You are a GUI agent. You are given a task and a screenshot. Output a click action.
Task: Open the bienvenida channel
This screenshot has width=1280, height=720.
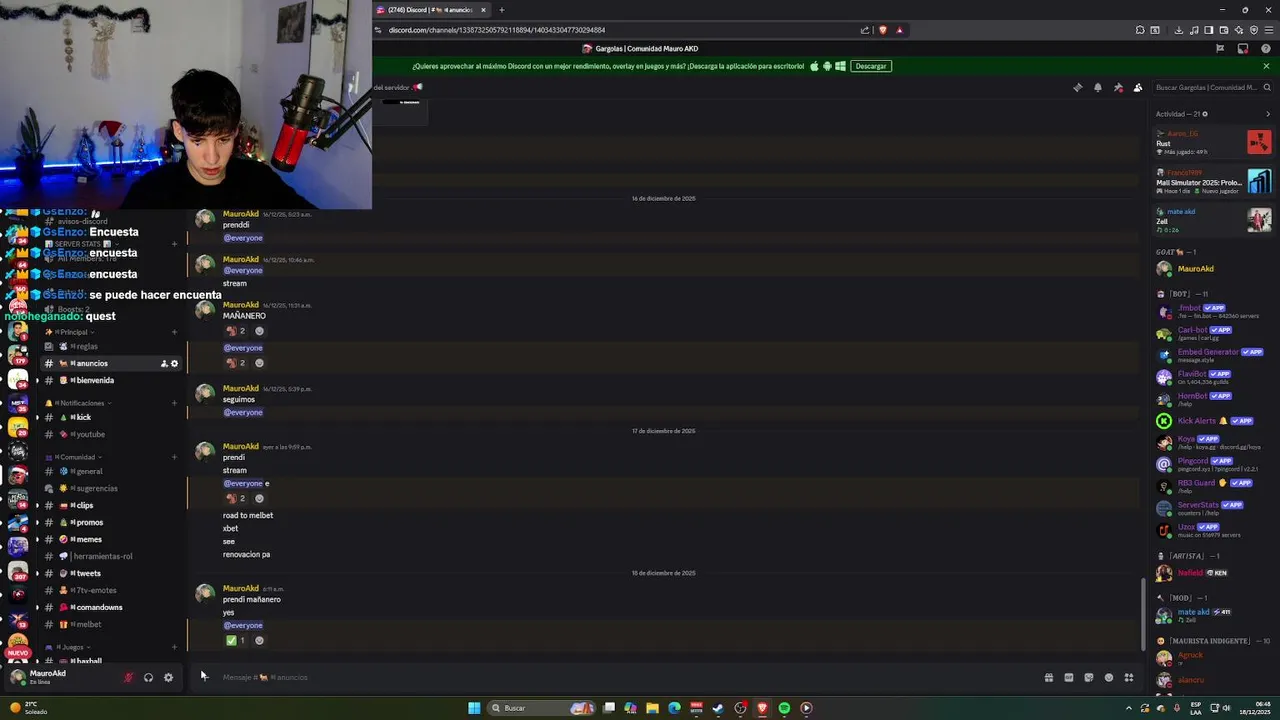[110, 380]
